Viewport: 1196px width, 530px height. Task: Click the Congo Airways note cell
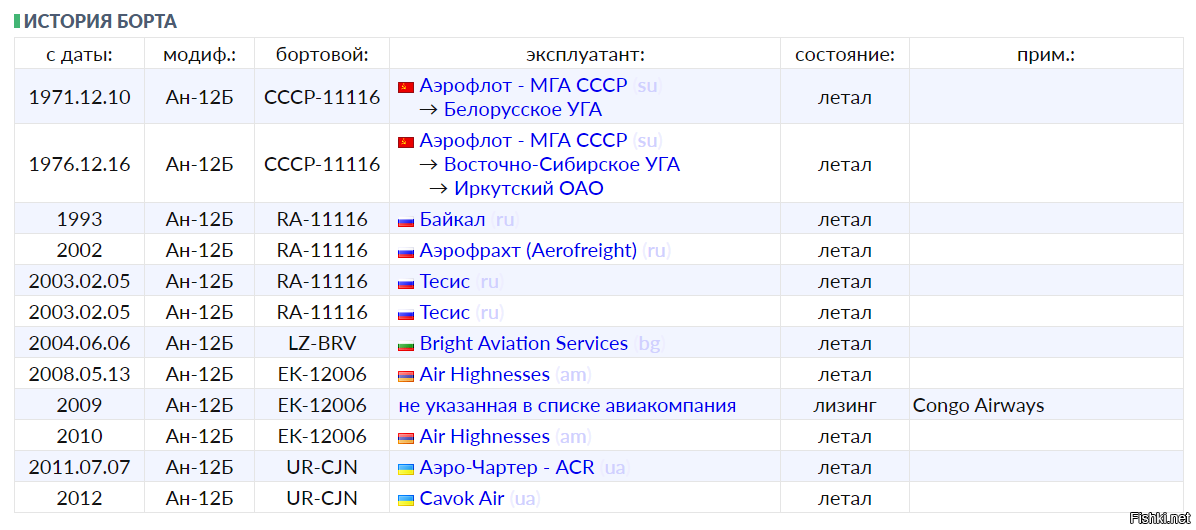point(1046,406)
